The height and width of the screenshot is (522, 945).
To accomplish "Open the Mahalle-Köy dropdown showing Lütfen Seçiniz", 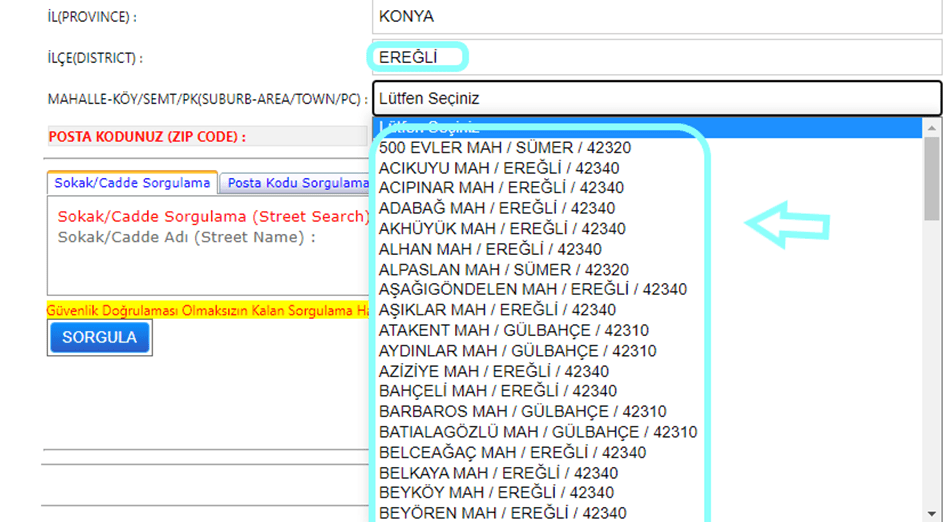I will (x=656, y=99).
